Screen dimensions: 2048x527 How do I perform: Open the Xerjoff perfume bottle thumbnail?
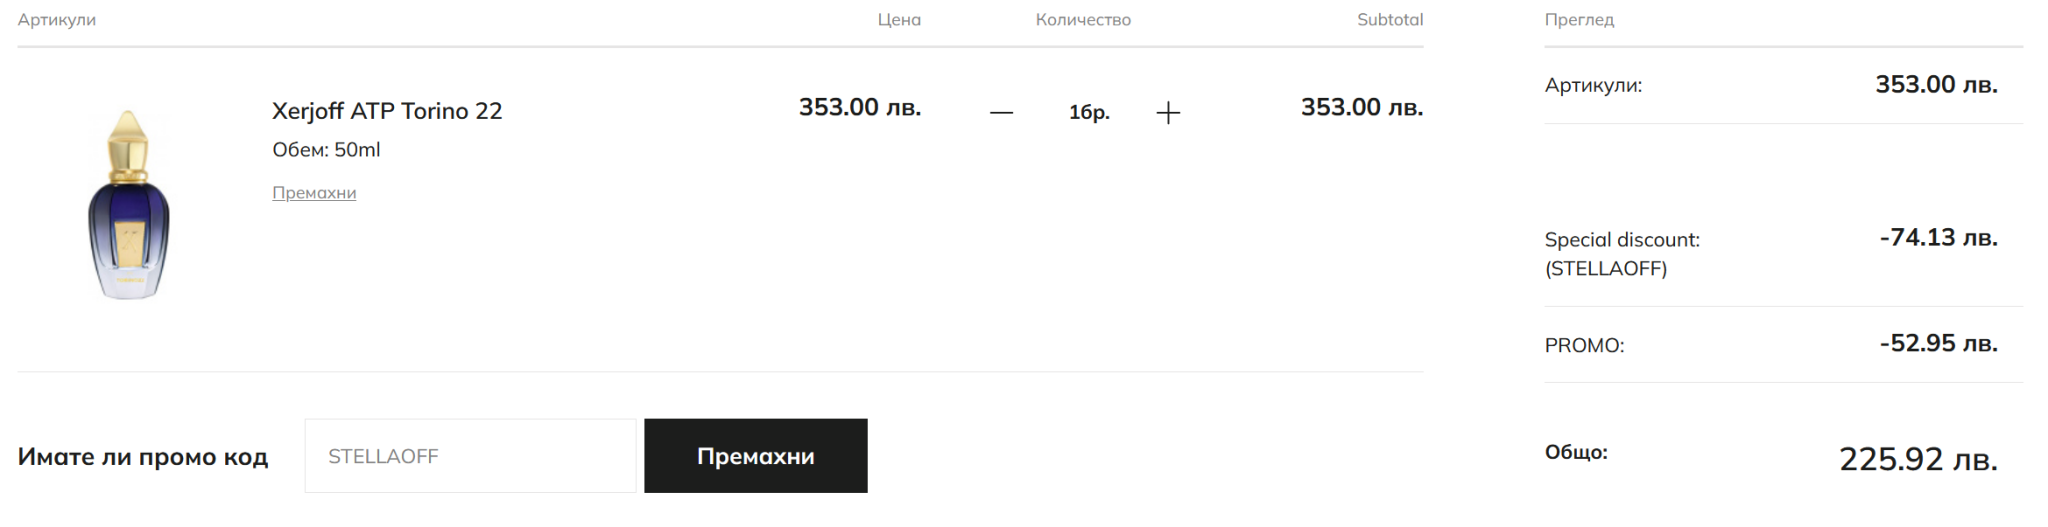[129, 205]
